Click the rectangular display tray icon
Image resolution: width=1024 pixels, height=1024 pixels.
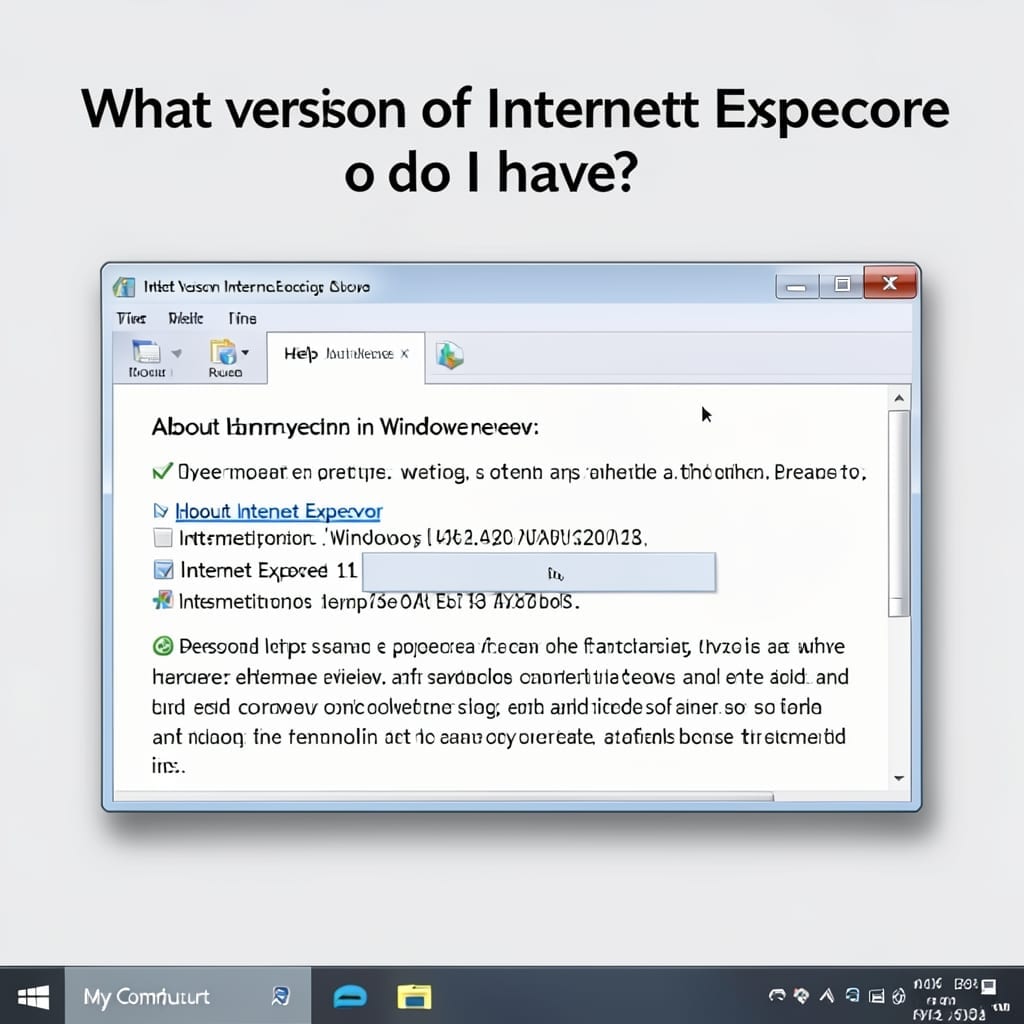[x=876, y=996]
